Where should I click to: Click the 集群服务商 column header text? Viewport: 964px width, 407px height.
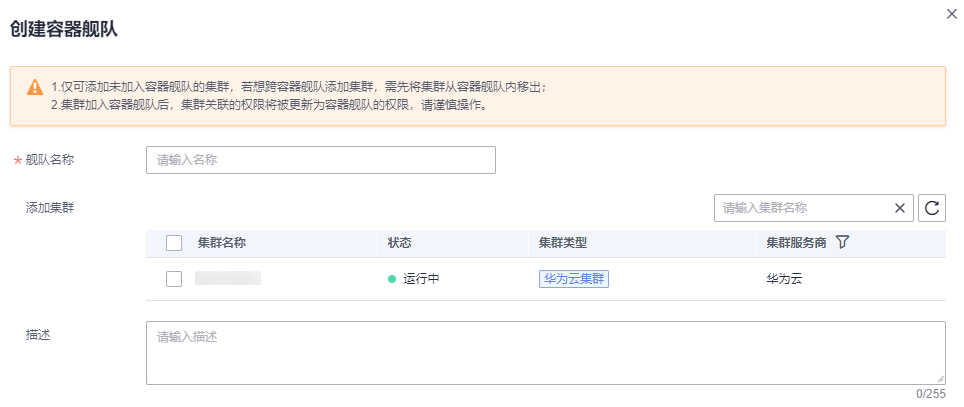click(796, 242)
